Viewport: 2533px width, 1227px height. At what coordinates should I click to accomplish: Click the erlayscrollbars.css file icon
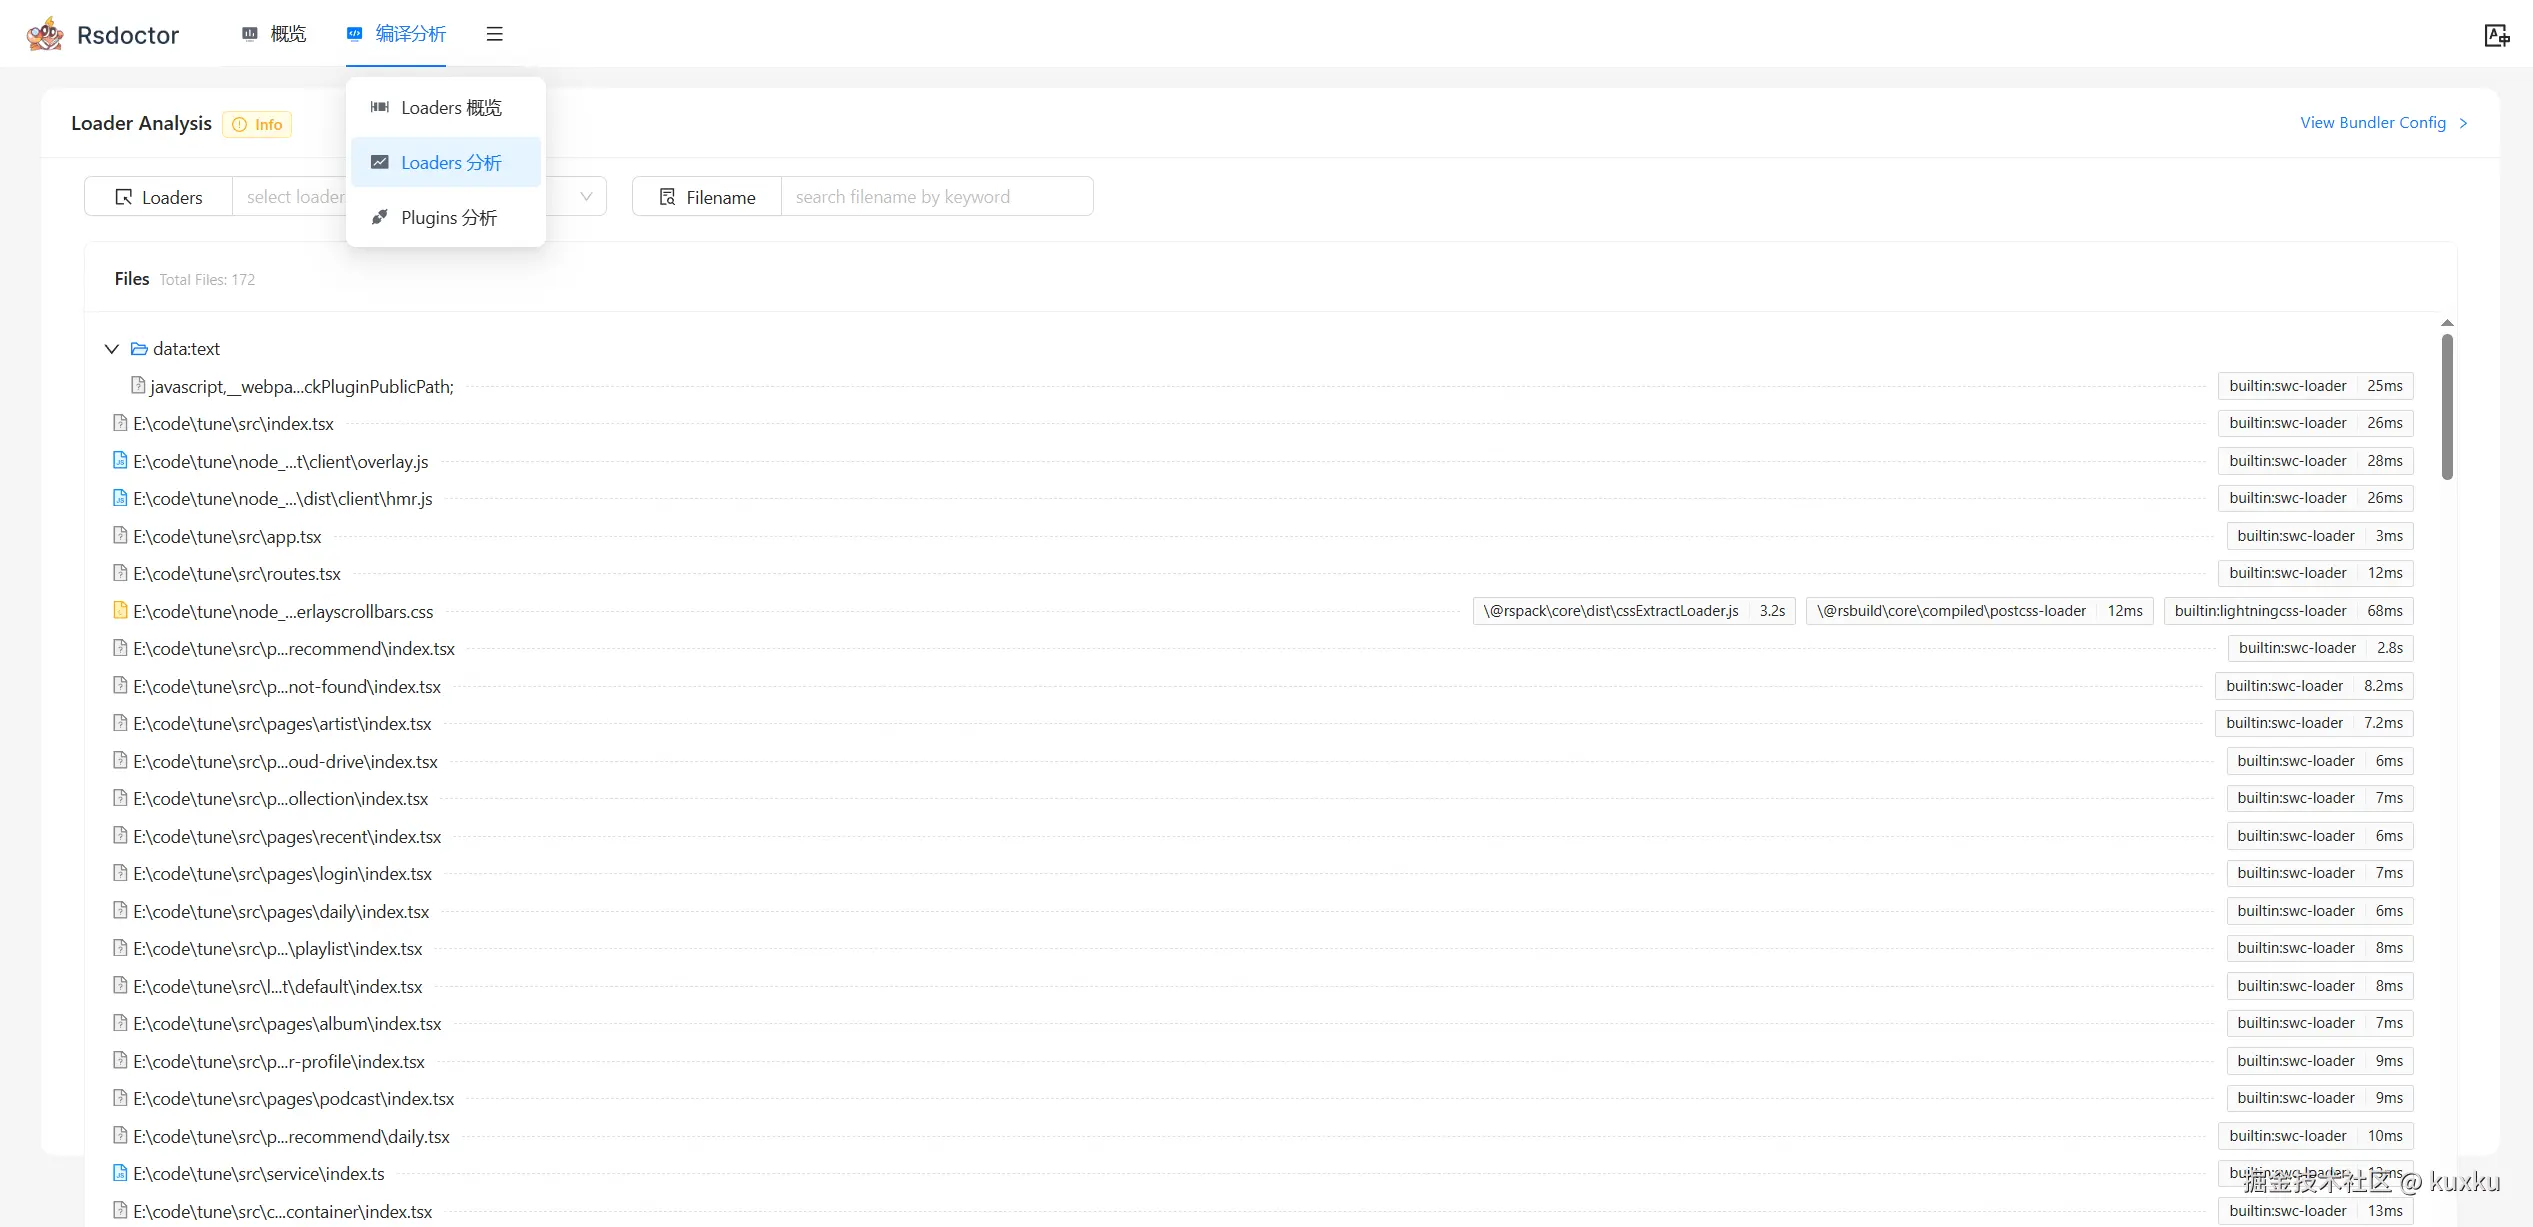coord(120,611)
